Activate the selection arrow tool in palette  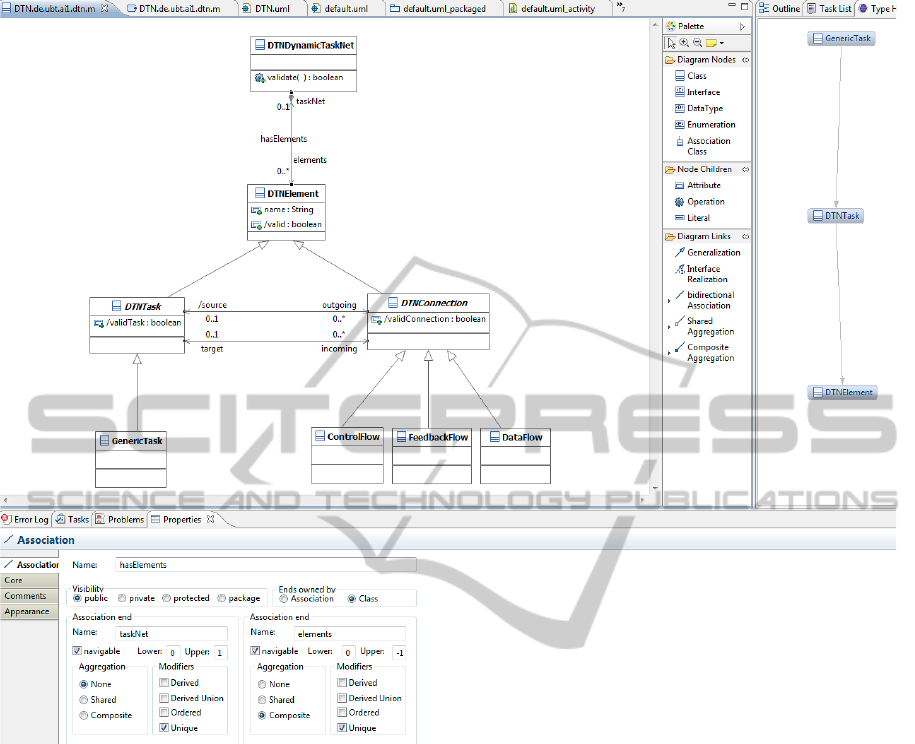[672, 43]
